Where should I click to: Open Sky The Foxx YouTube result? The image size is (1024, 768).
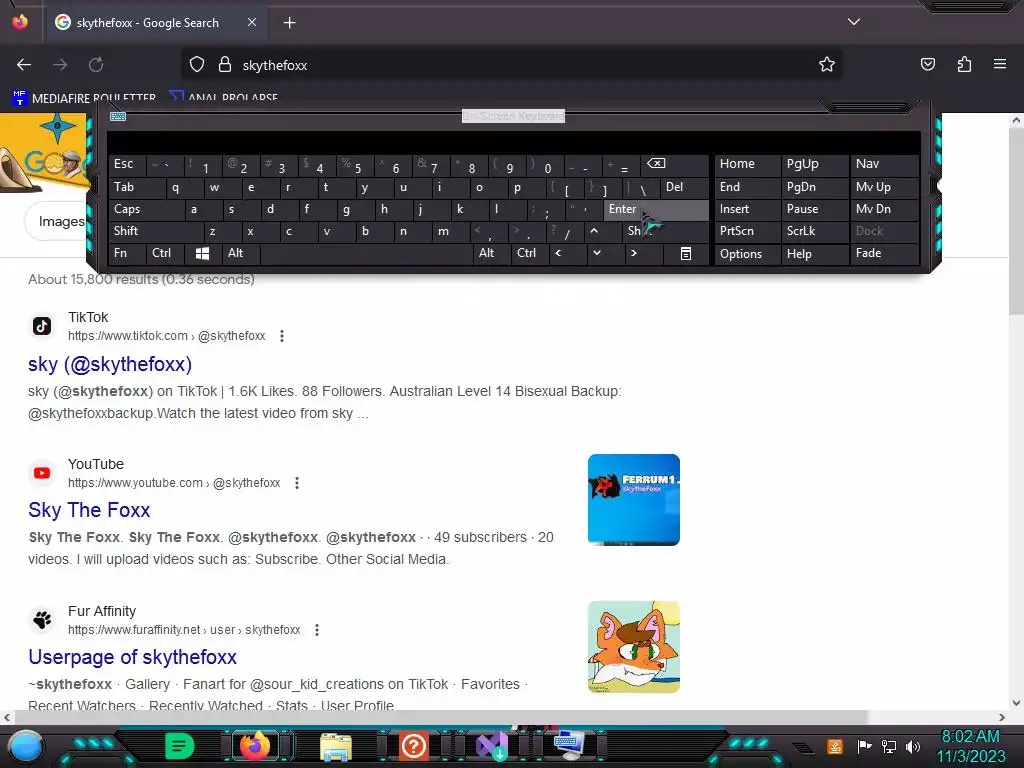click(89, 510)
